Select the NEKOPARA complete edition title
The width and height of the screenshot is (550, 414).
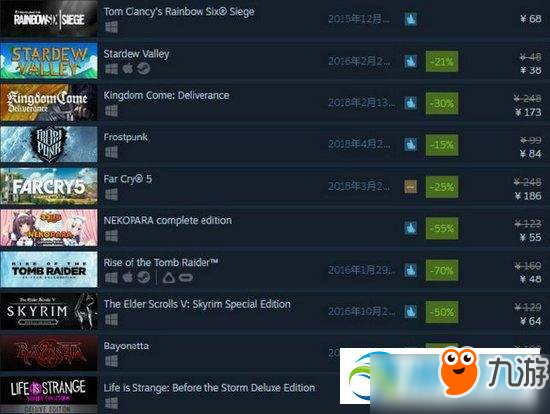168,220
